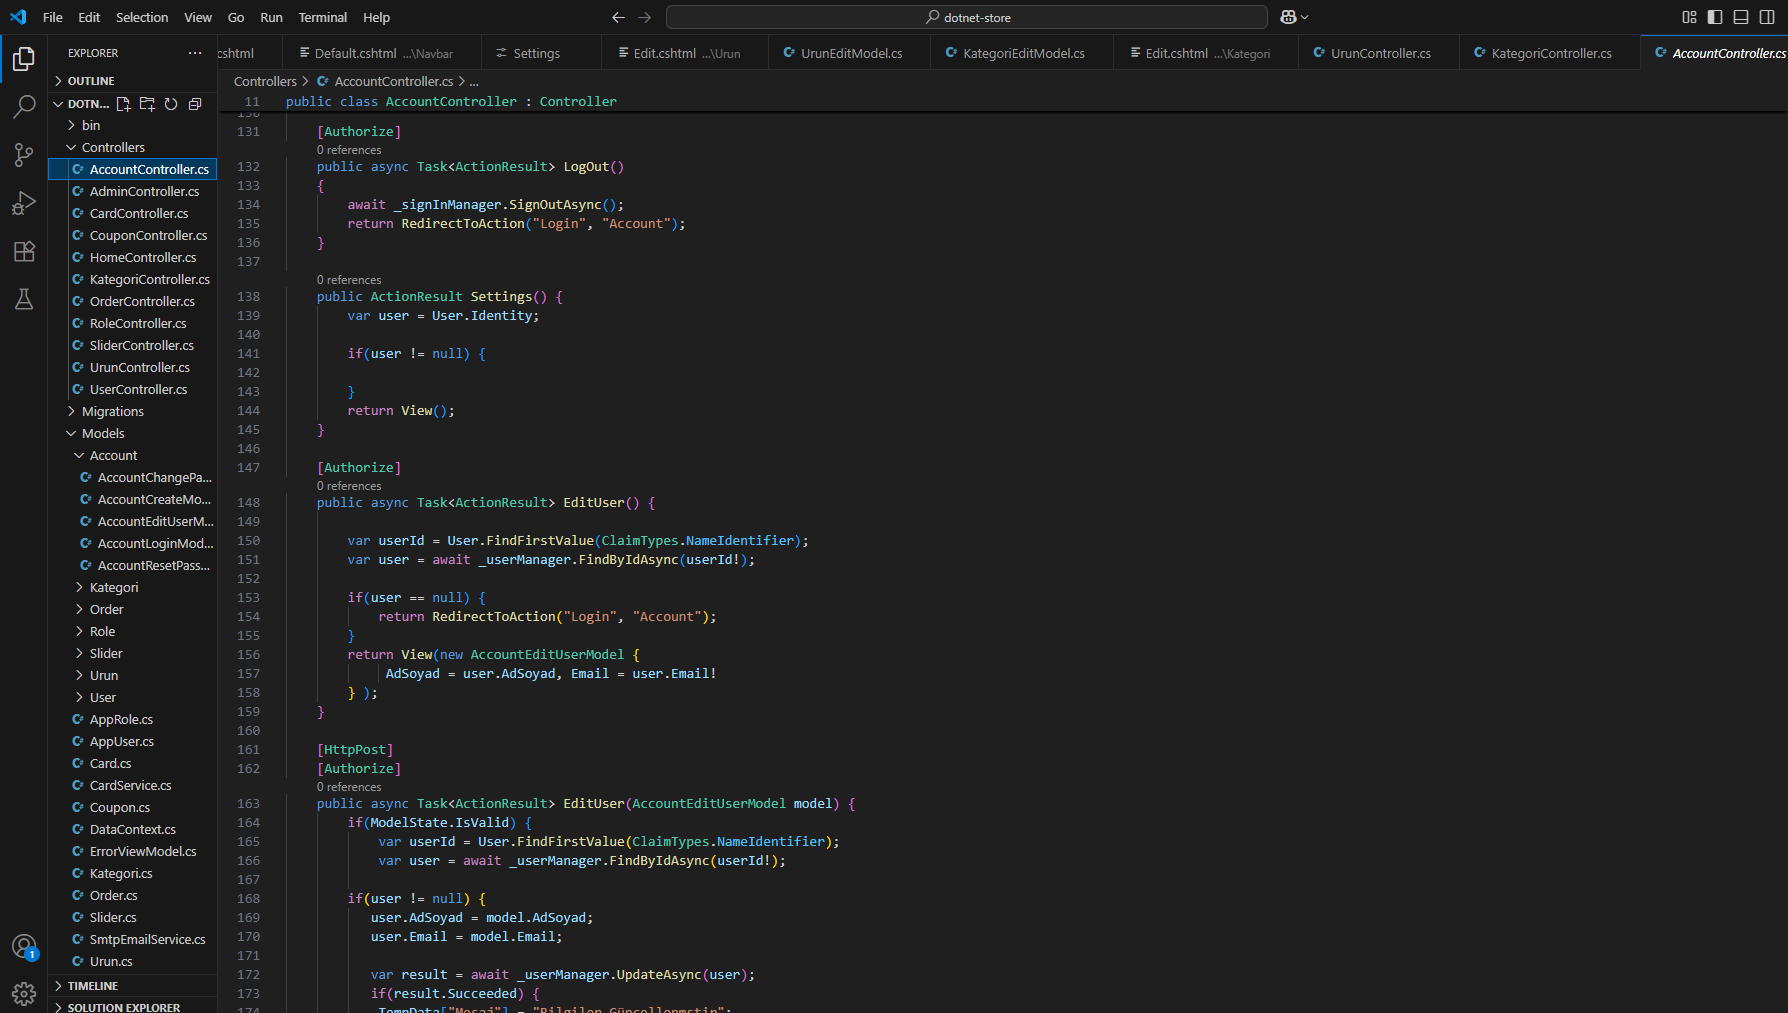Go back with the navigation arrow
Viewport: 1788px width, 1013px height.
(x=618, y=17)
